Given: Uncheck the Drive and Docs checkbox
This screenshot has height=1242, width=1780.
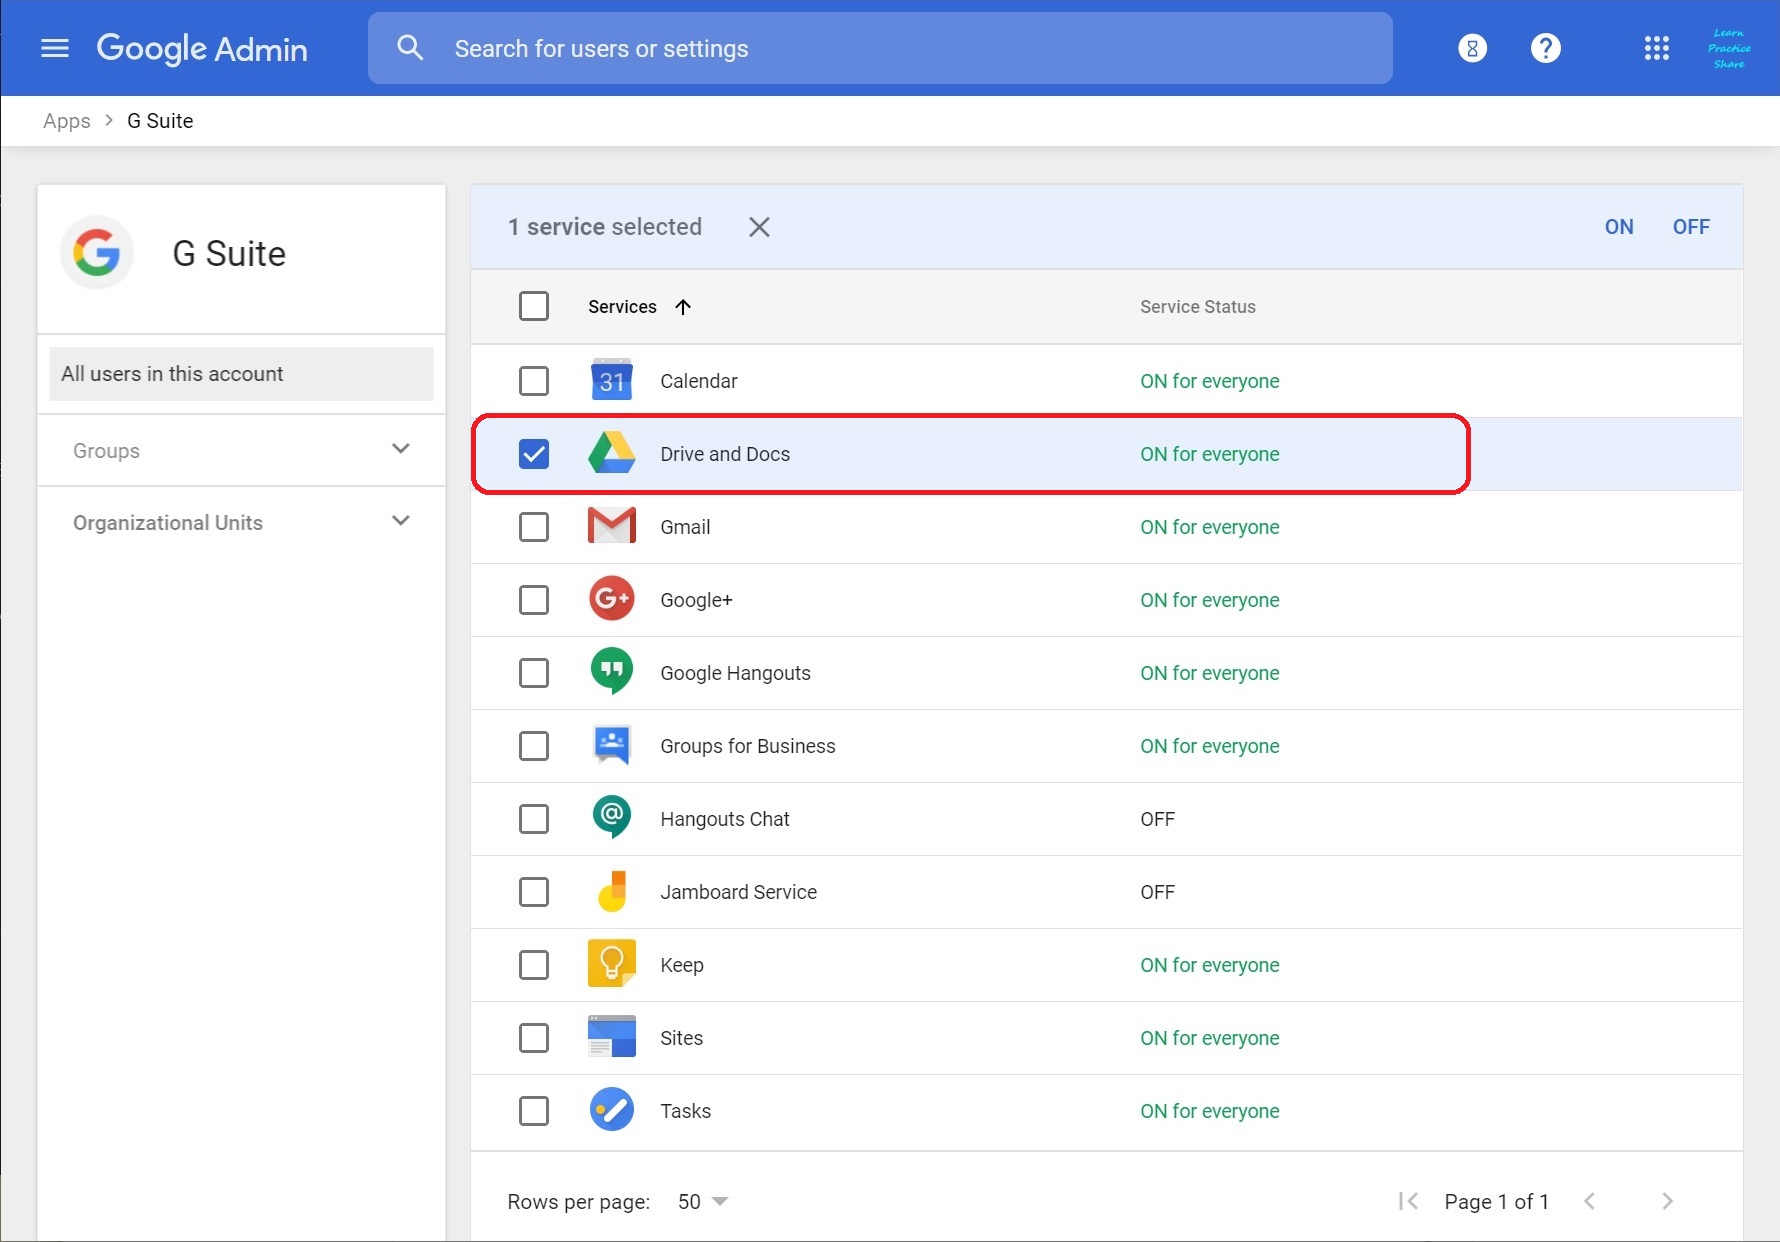Looking at the screenshot, I should [x=534, y=454].
